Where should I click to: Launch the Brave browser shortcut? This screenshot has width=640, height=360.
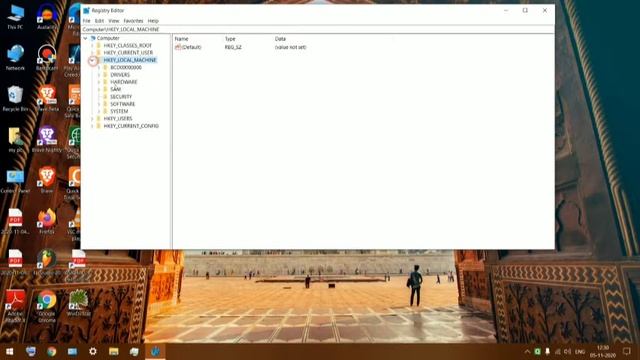pos(47,180)
